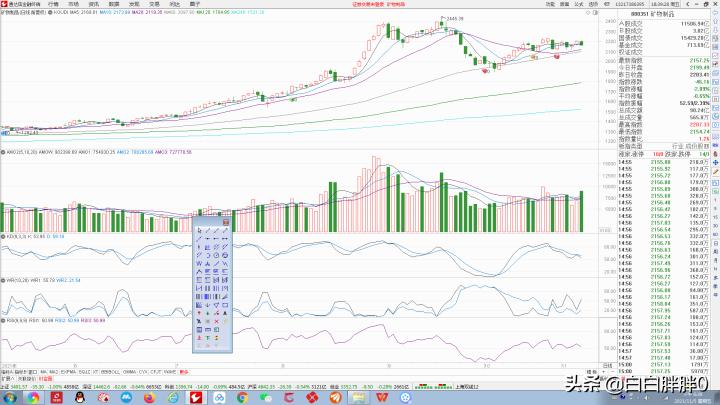Select the rectangle drawing tool in palette
The height and width of the screenshot is (405, 720).
click(225, 305)
